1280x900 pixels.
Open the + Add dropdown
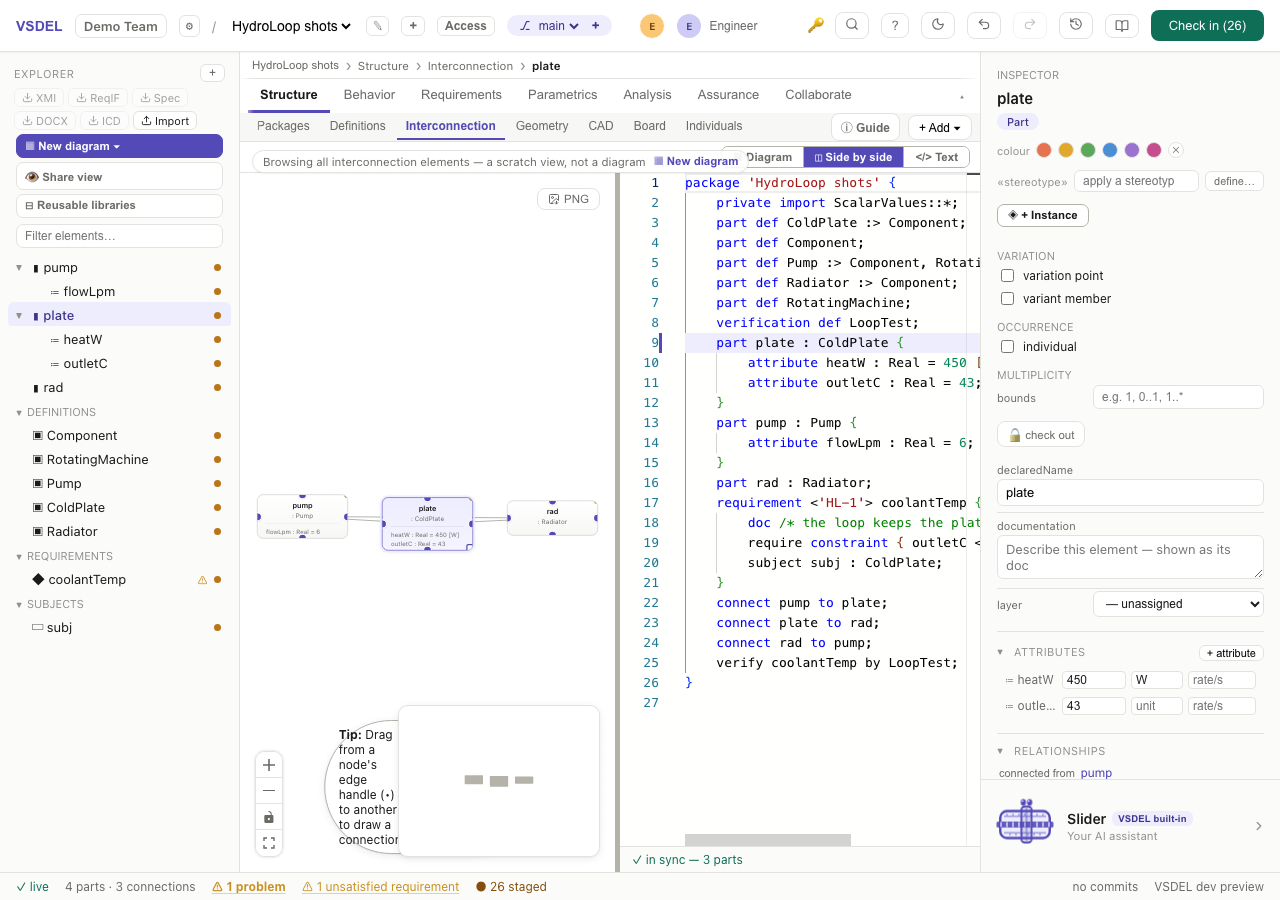pos(940,127)
